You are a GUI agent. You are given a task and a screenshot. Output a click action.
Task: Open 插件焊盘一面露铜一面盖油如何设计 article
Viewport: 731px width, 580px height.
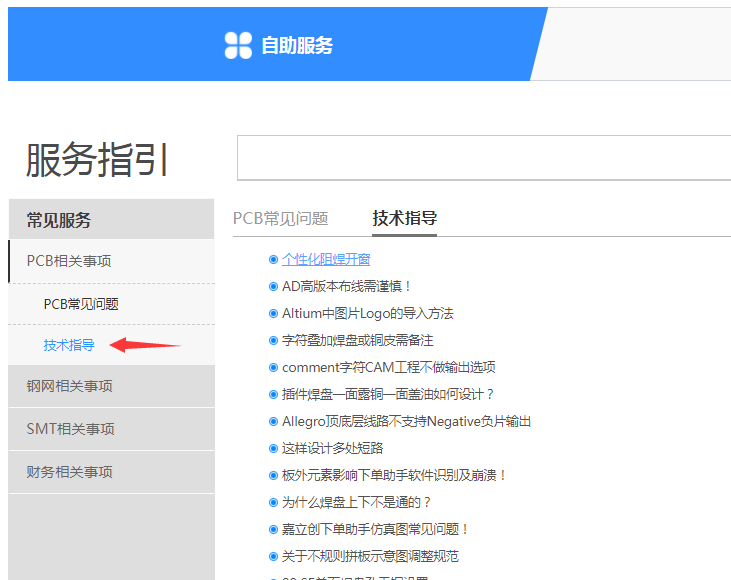(x=388, y=394)
